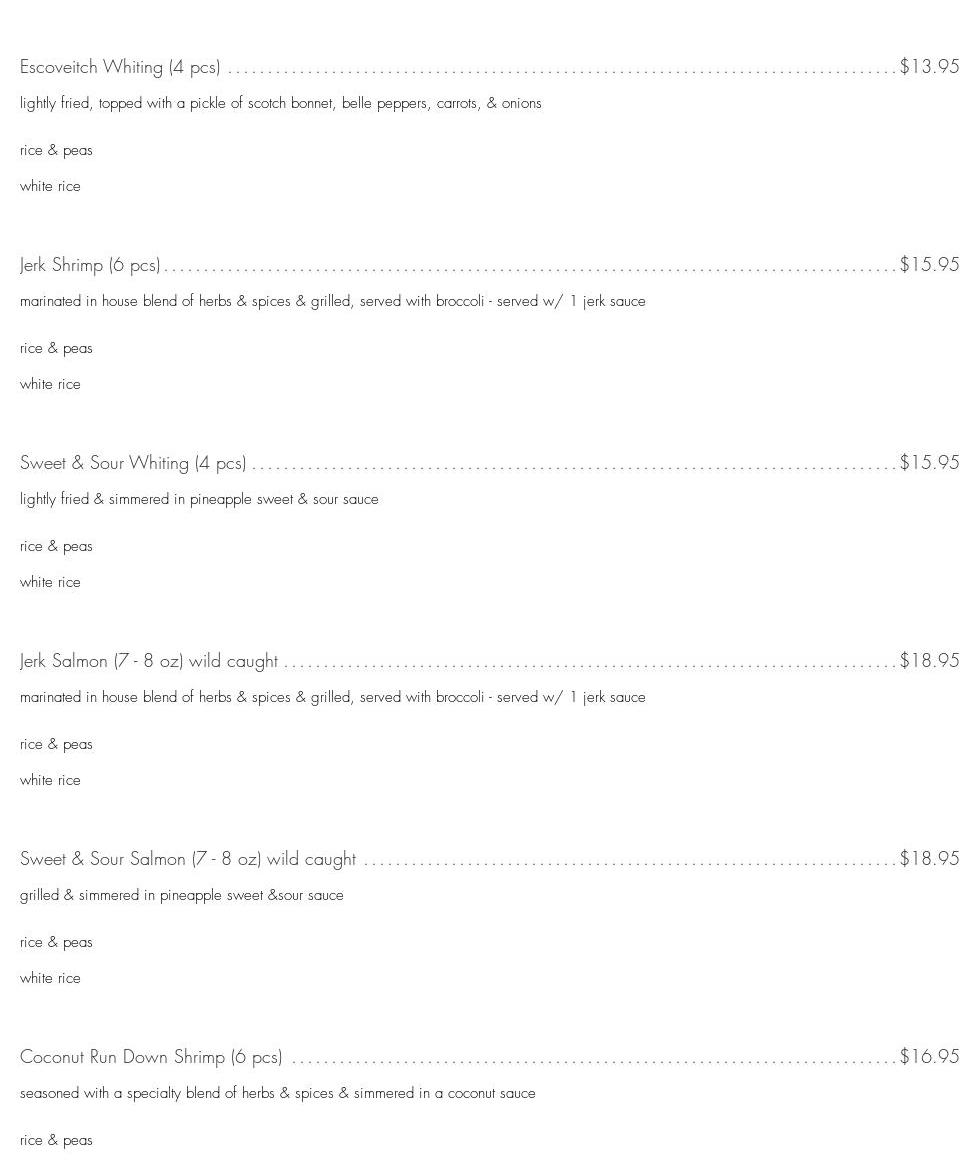Screen dimensions: 965x1161
Task: Click the $18.95 price beside Jerk Salmon
Action: click(929, 660)
